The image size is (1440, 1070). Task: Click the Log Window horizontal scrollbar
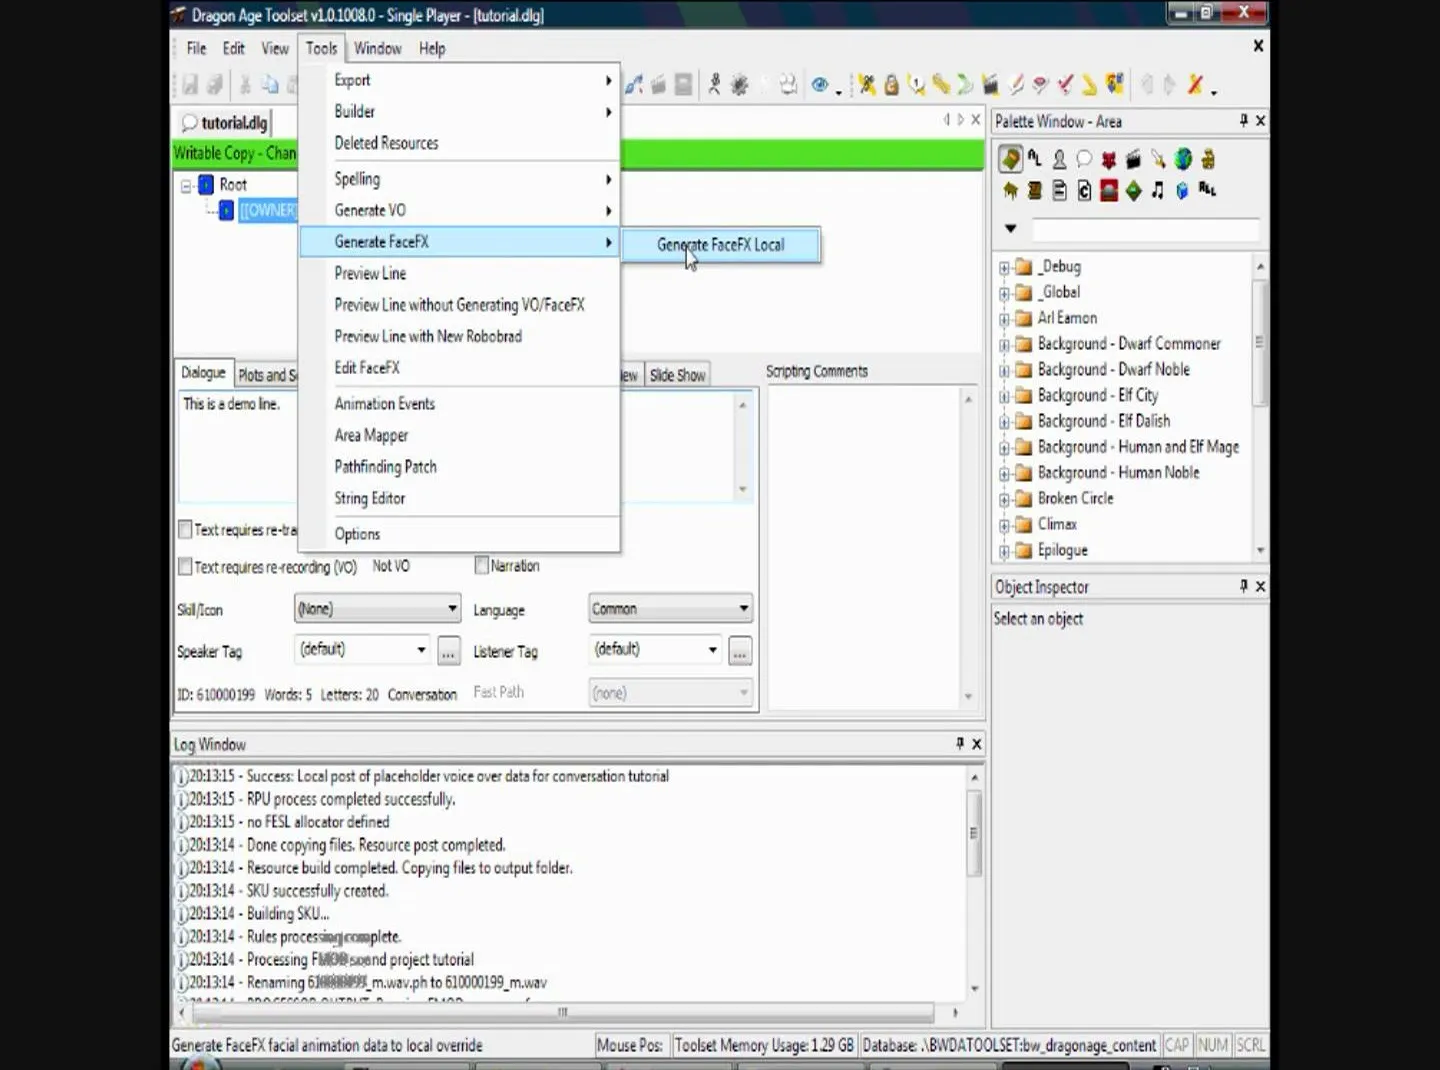(564, 1012)
